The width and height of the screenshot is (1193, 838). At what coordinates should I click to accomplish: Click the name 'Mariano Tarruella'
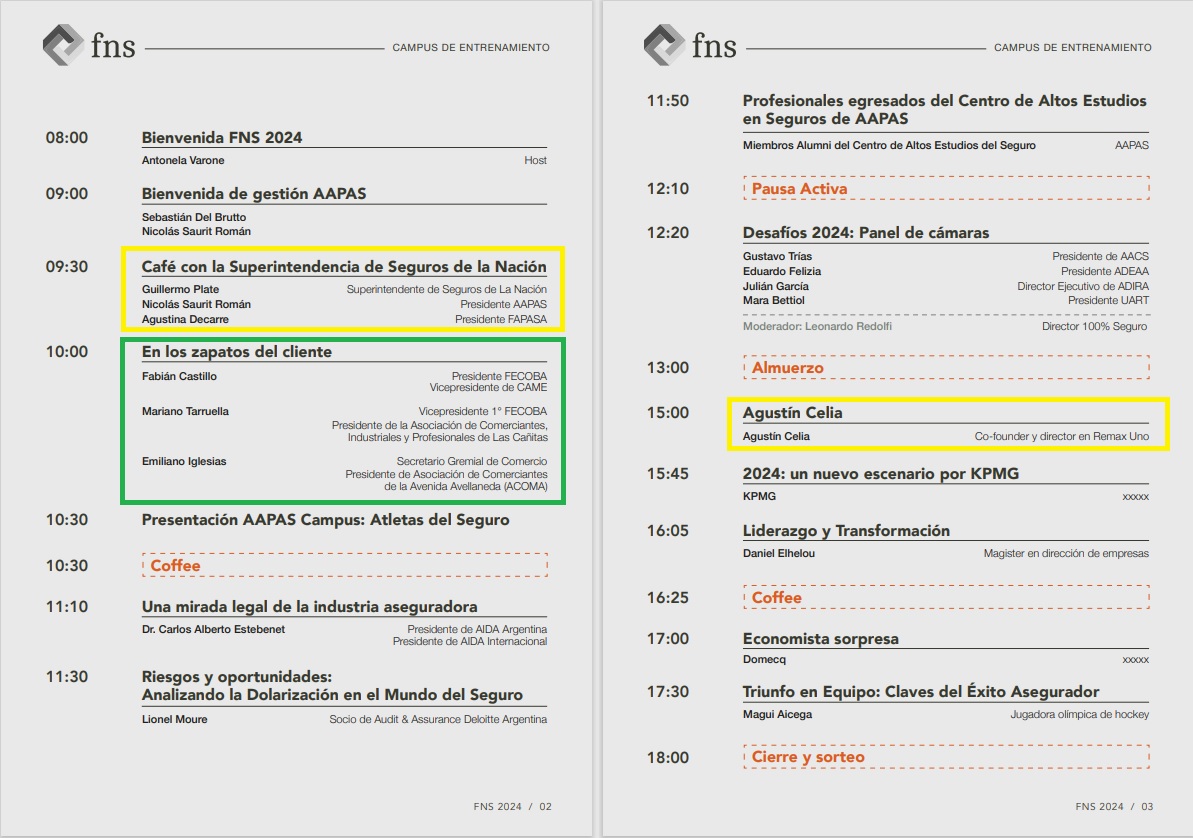[x=185, y=412]
